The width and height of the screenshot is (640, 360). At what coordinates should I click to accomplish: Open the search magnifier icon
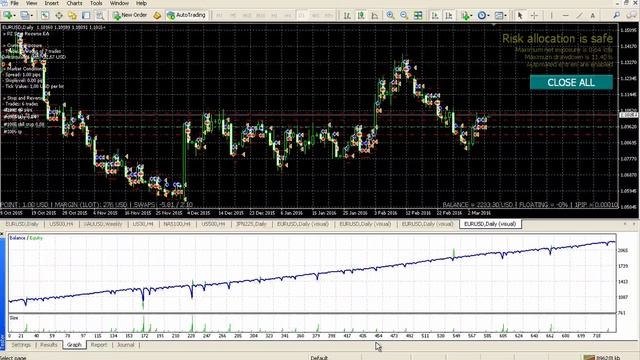point(617,15)
